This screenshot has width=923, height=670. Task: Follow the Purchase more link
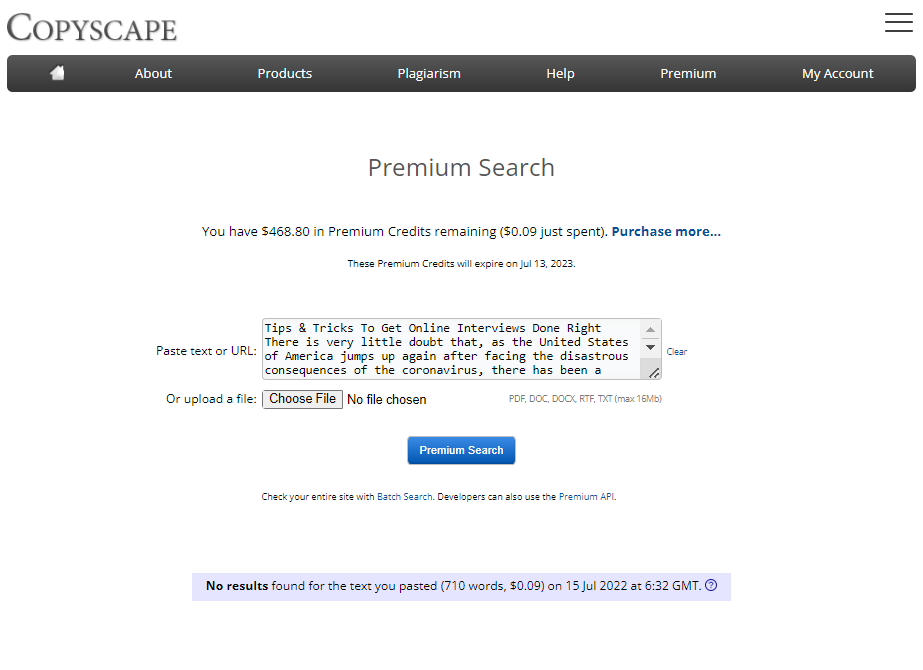click(x=666, y=231)
